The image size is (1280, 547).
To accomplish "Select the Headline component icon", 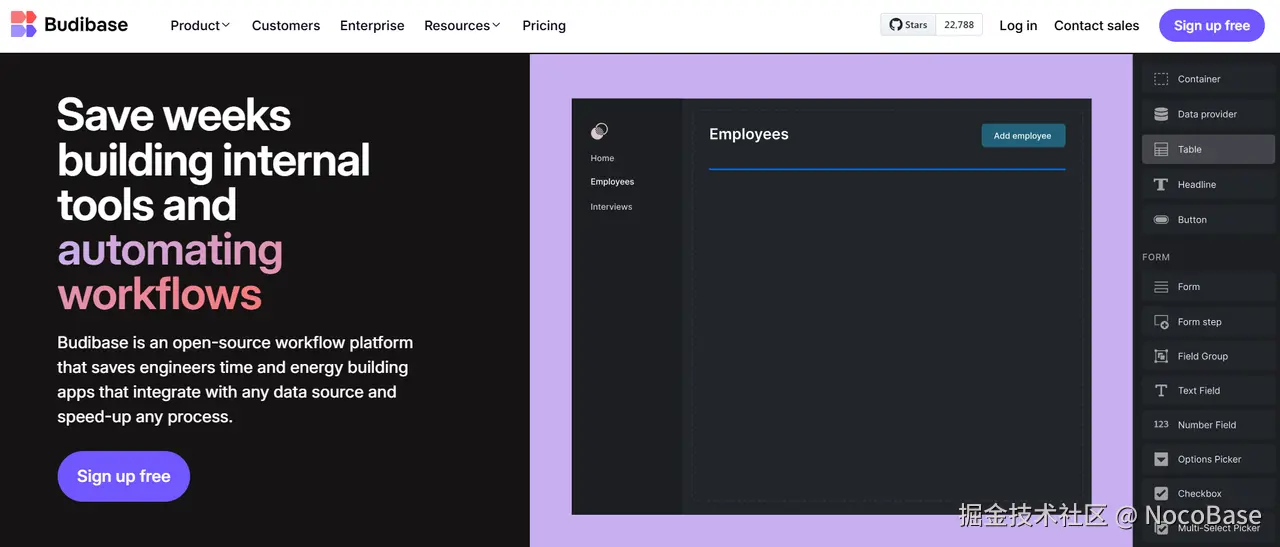I will 1161,185.
